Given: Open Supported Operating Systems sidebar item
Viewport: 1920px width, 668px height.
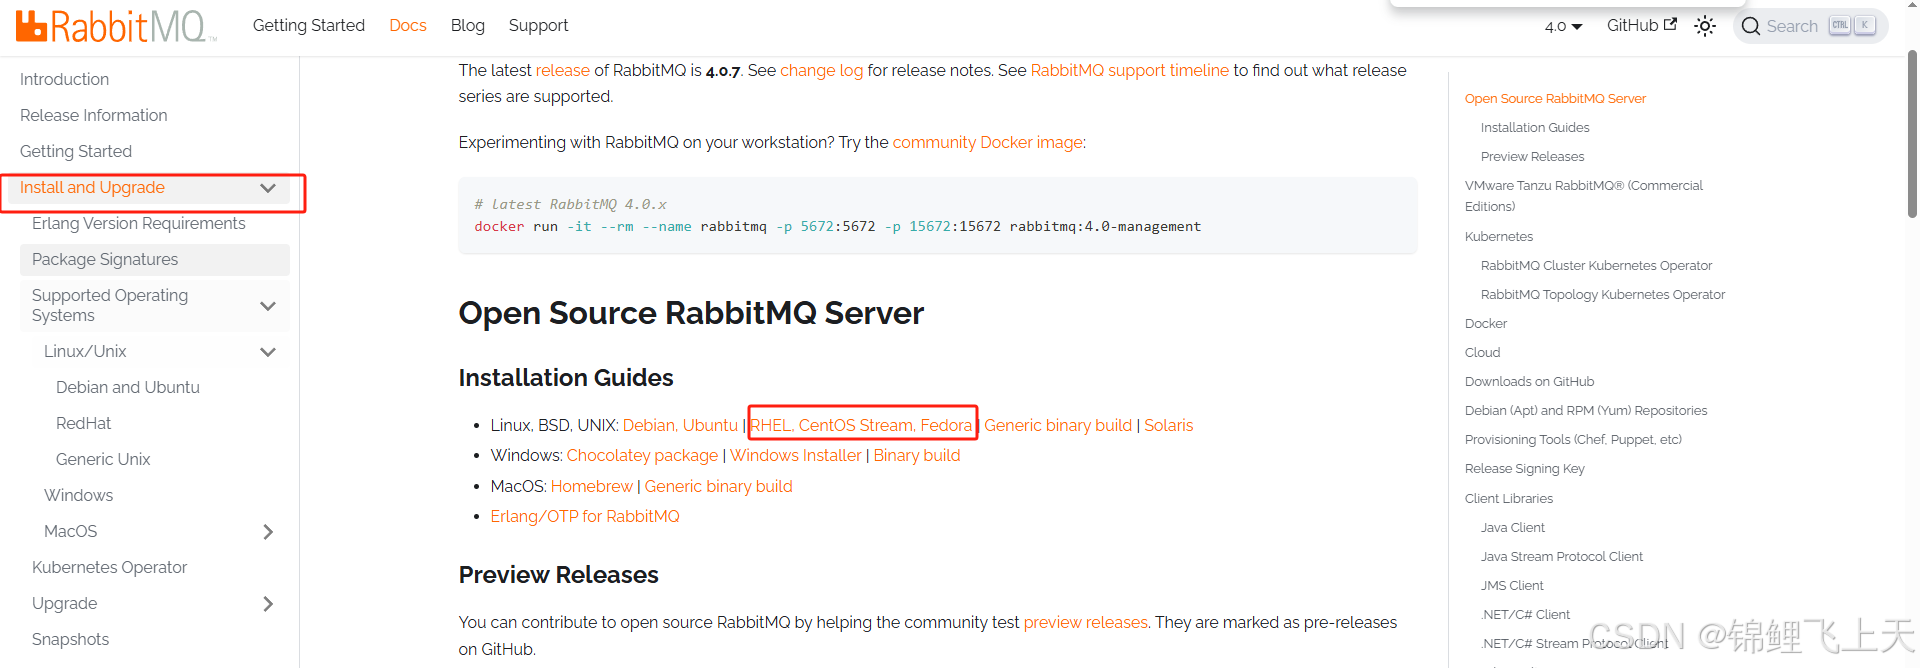Looking at the screenshot, I should 110,305.
